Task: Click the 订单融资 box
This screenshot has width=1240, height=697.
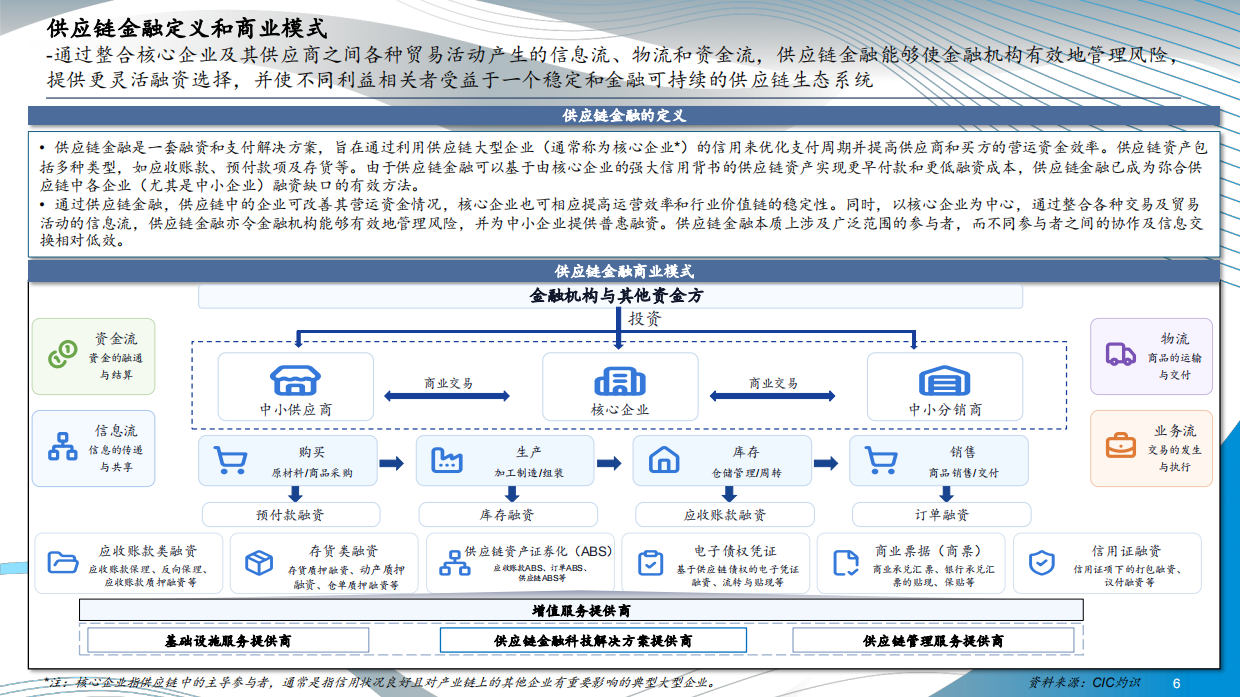Action: click(x=941, y=515)
